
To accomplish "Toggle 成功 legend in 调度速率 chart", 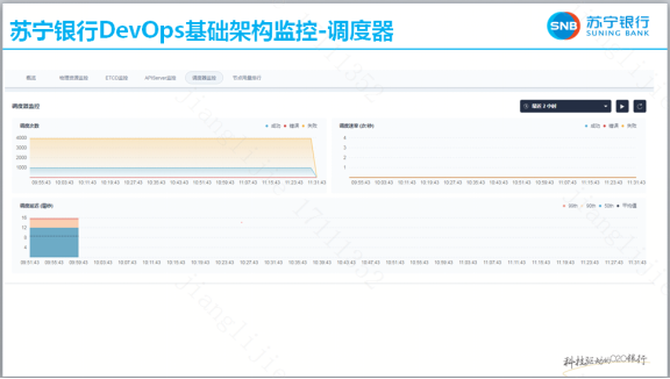I will tap(592, 126).
